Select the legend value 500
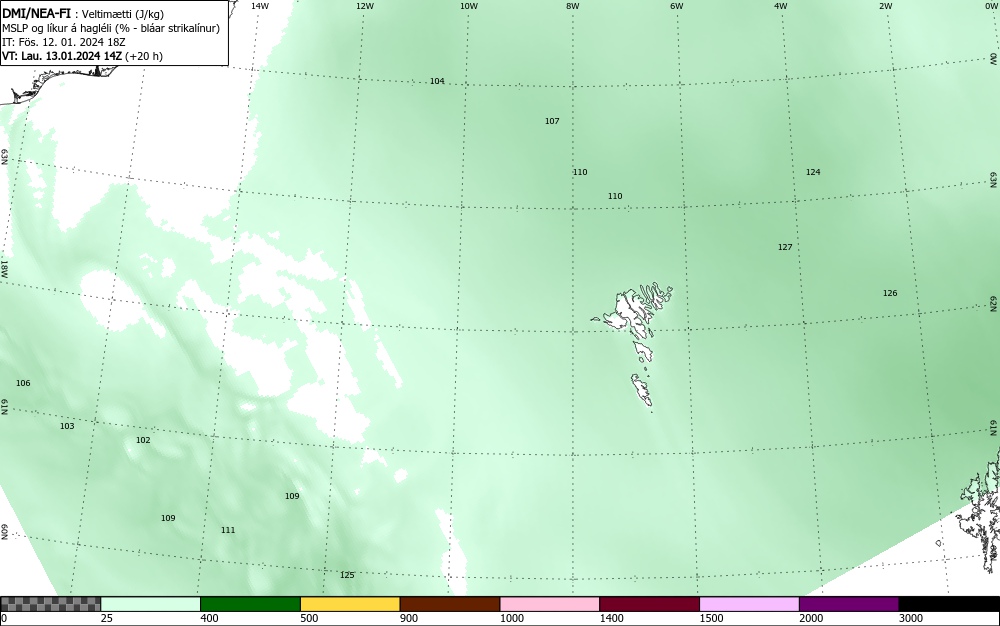 (x=309, y=618)
